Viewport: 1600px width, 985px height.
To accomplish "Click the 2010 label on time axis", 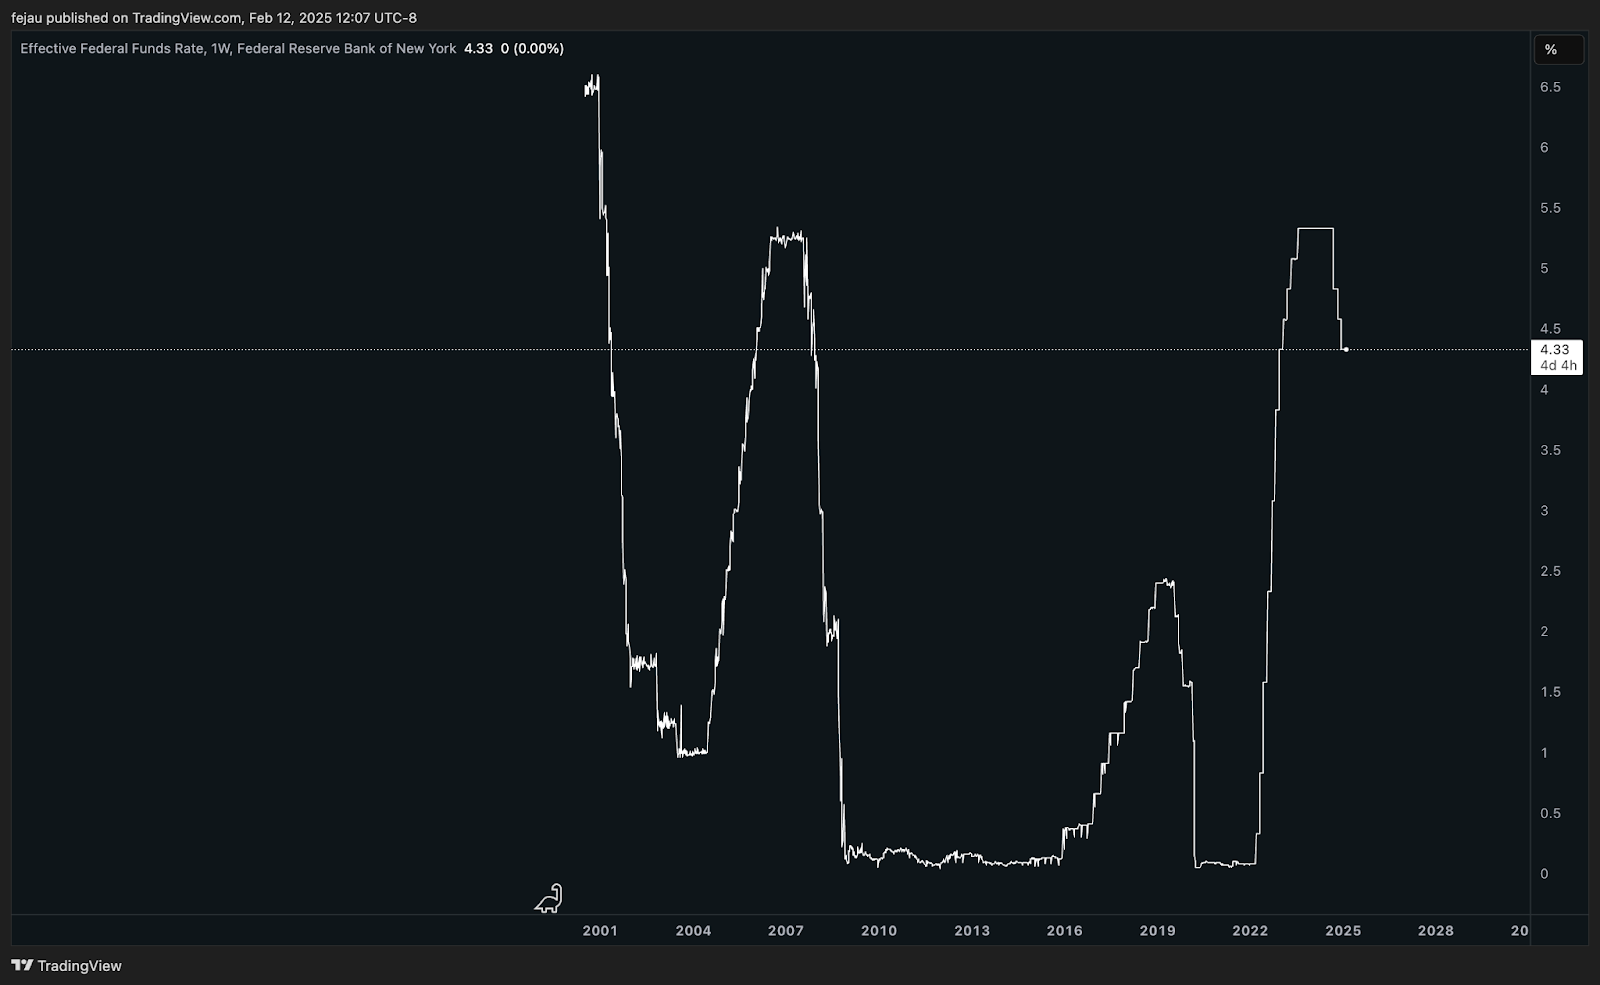I will pos(879,930).
